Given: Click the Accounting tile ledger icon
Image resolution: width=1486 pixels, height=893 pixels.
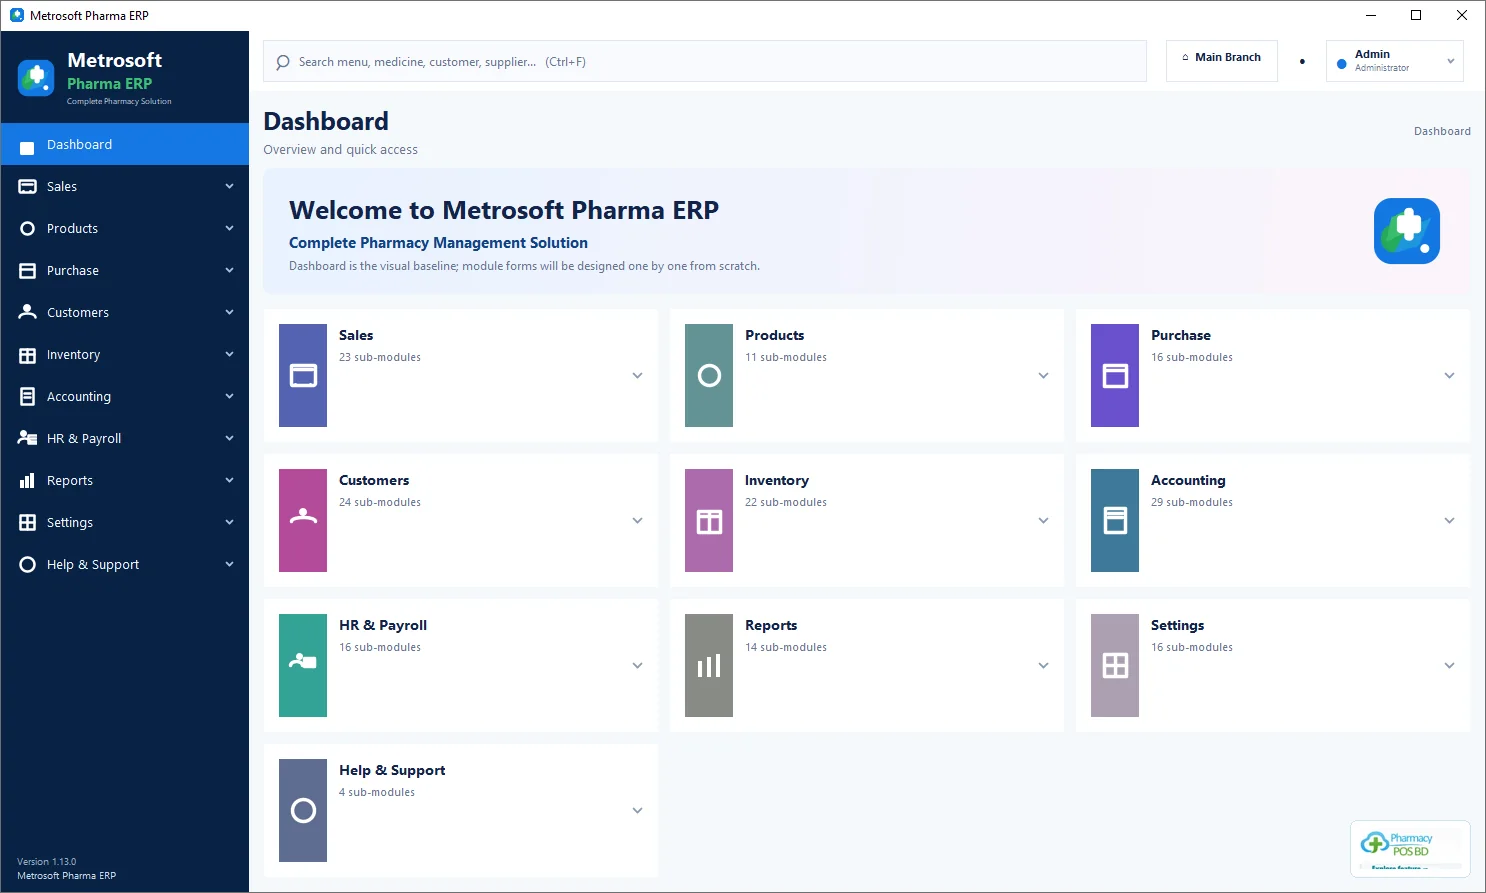Looking at the screenshot, I should (1115, 520).
